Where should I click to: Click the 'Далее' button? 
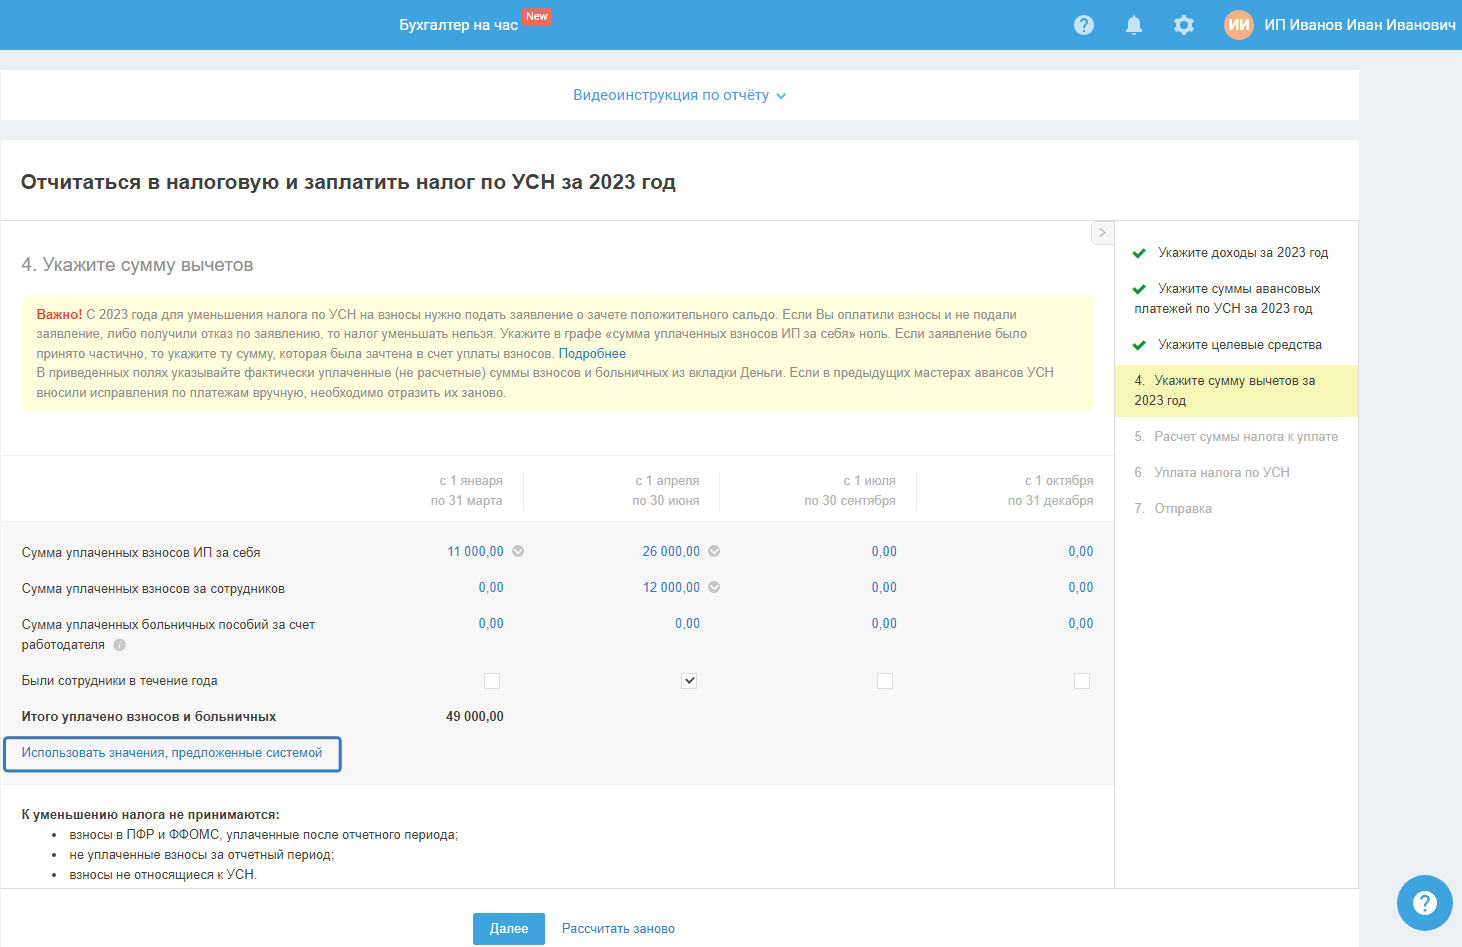[509, 929]
